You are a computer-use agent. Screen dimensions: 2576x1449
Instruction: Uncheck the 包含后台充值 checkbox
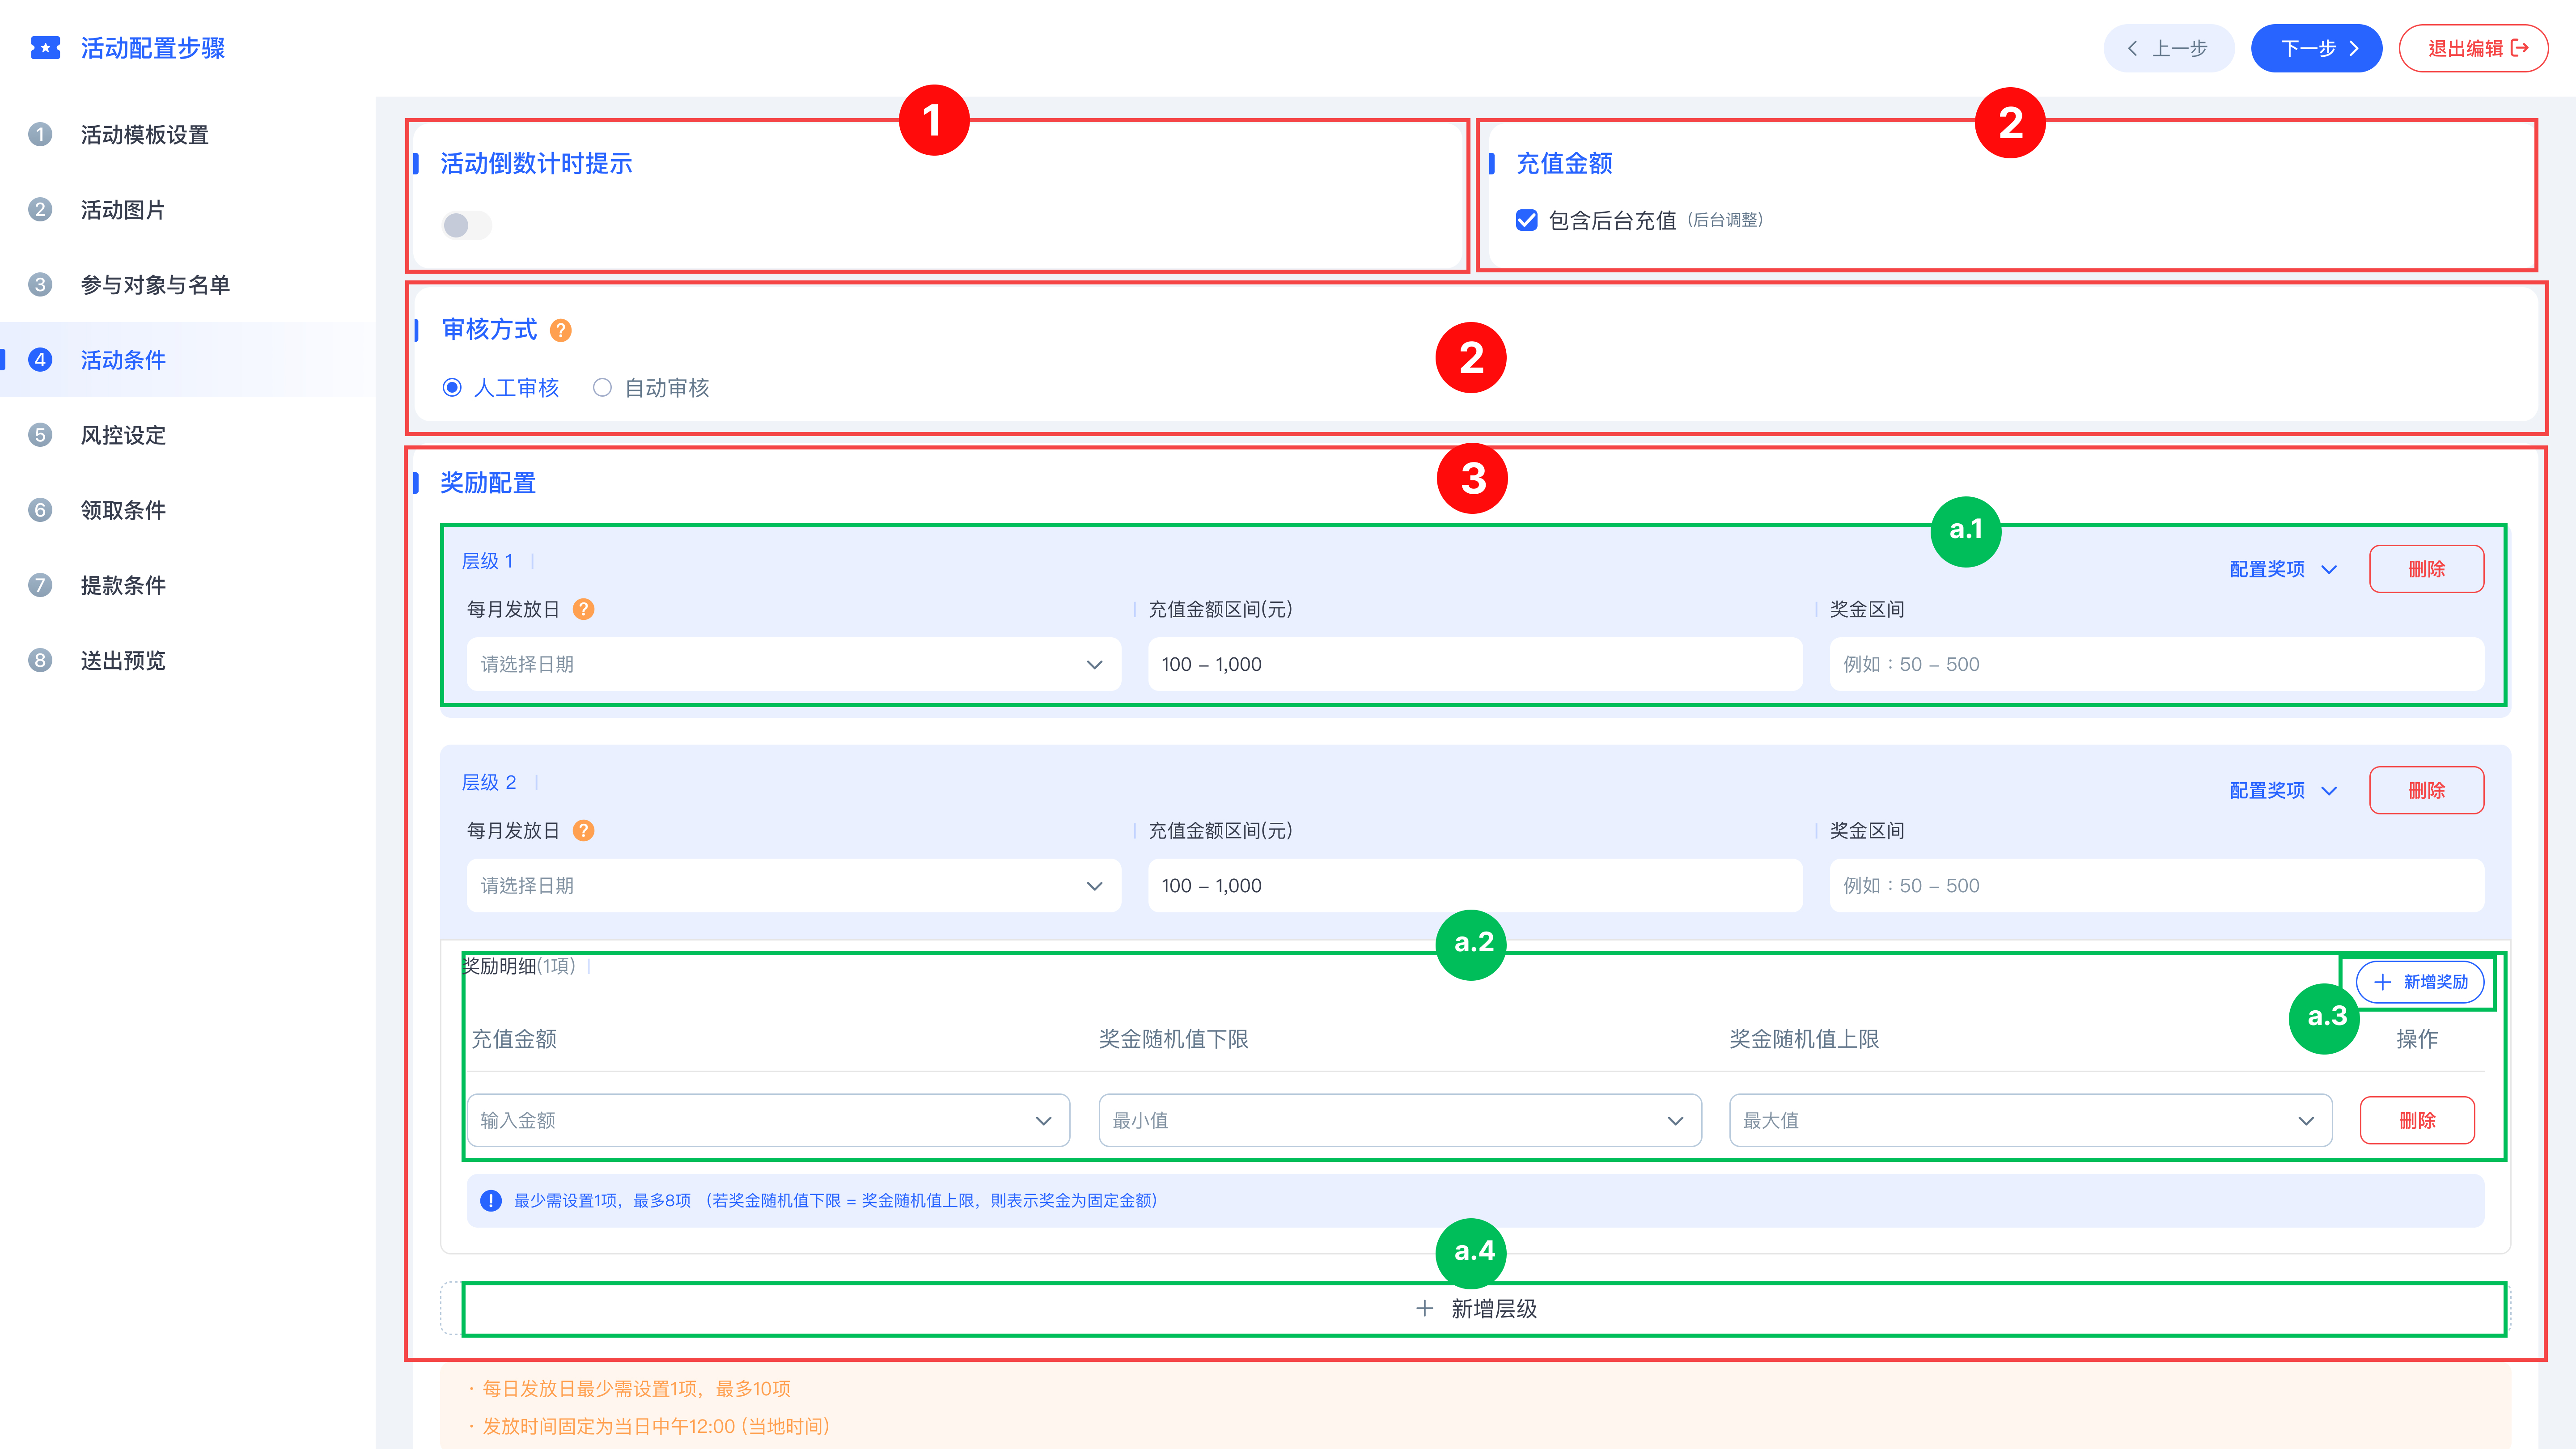point(1526,220)
